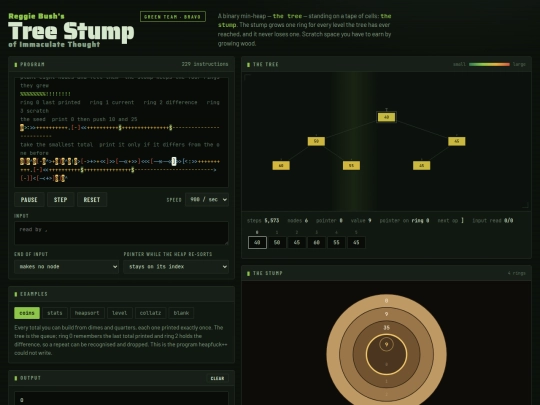Click the STEP button

click(x=61, y=200)
